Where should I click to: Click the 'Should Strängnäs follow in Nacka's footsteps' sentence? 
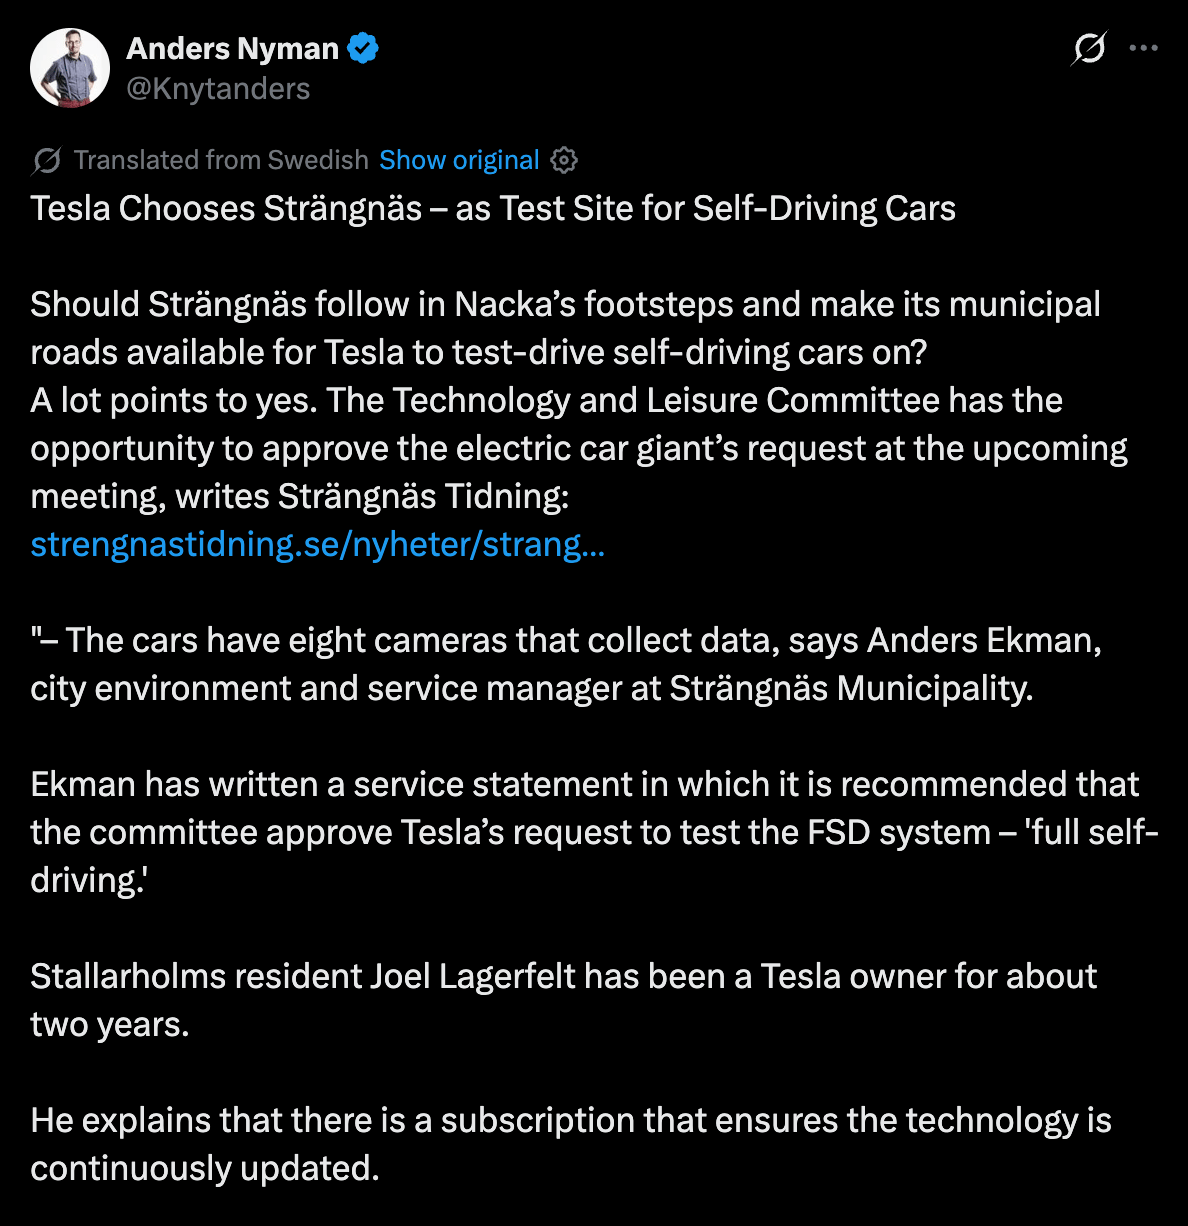click(x=564, y=304)
